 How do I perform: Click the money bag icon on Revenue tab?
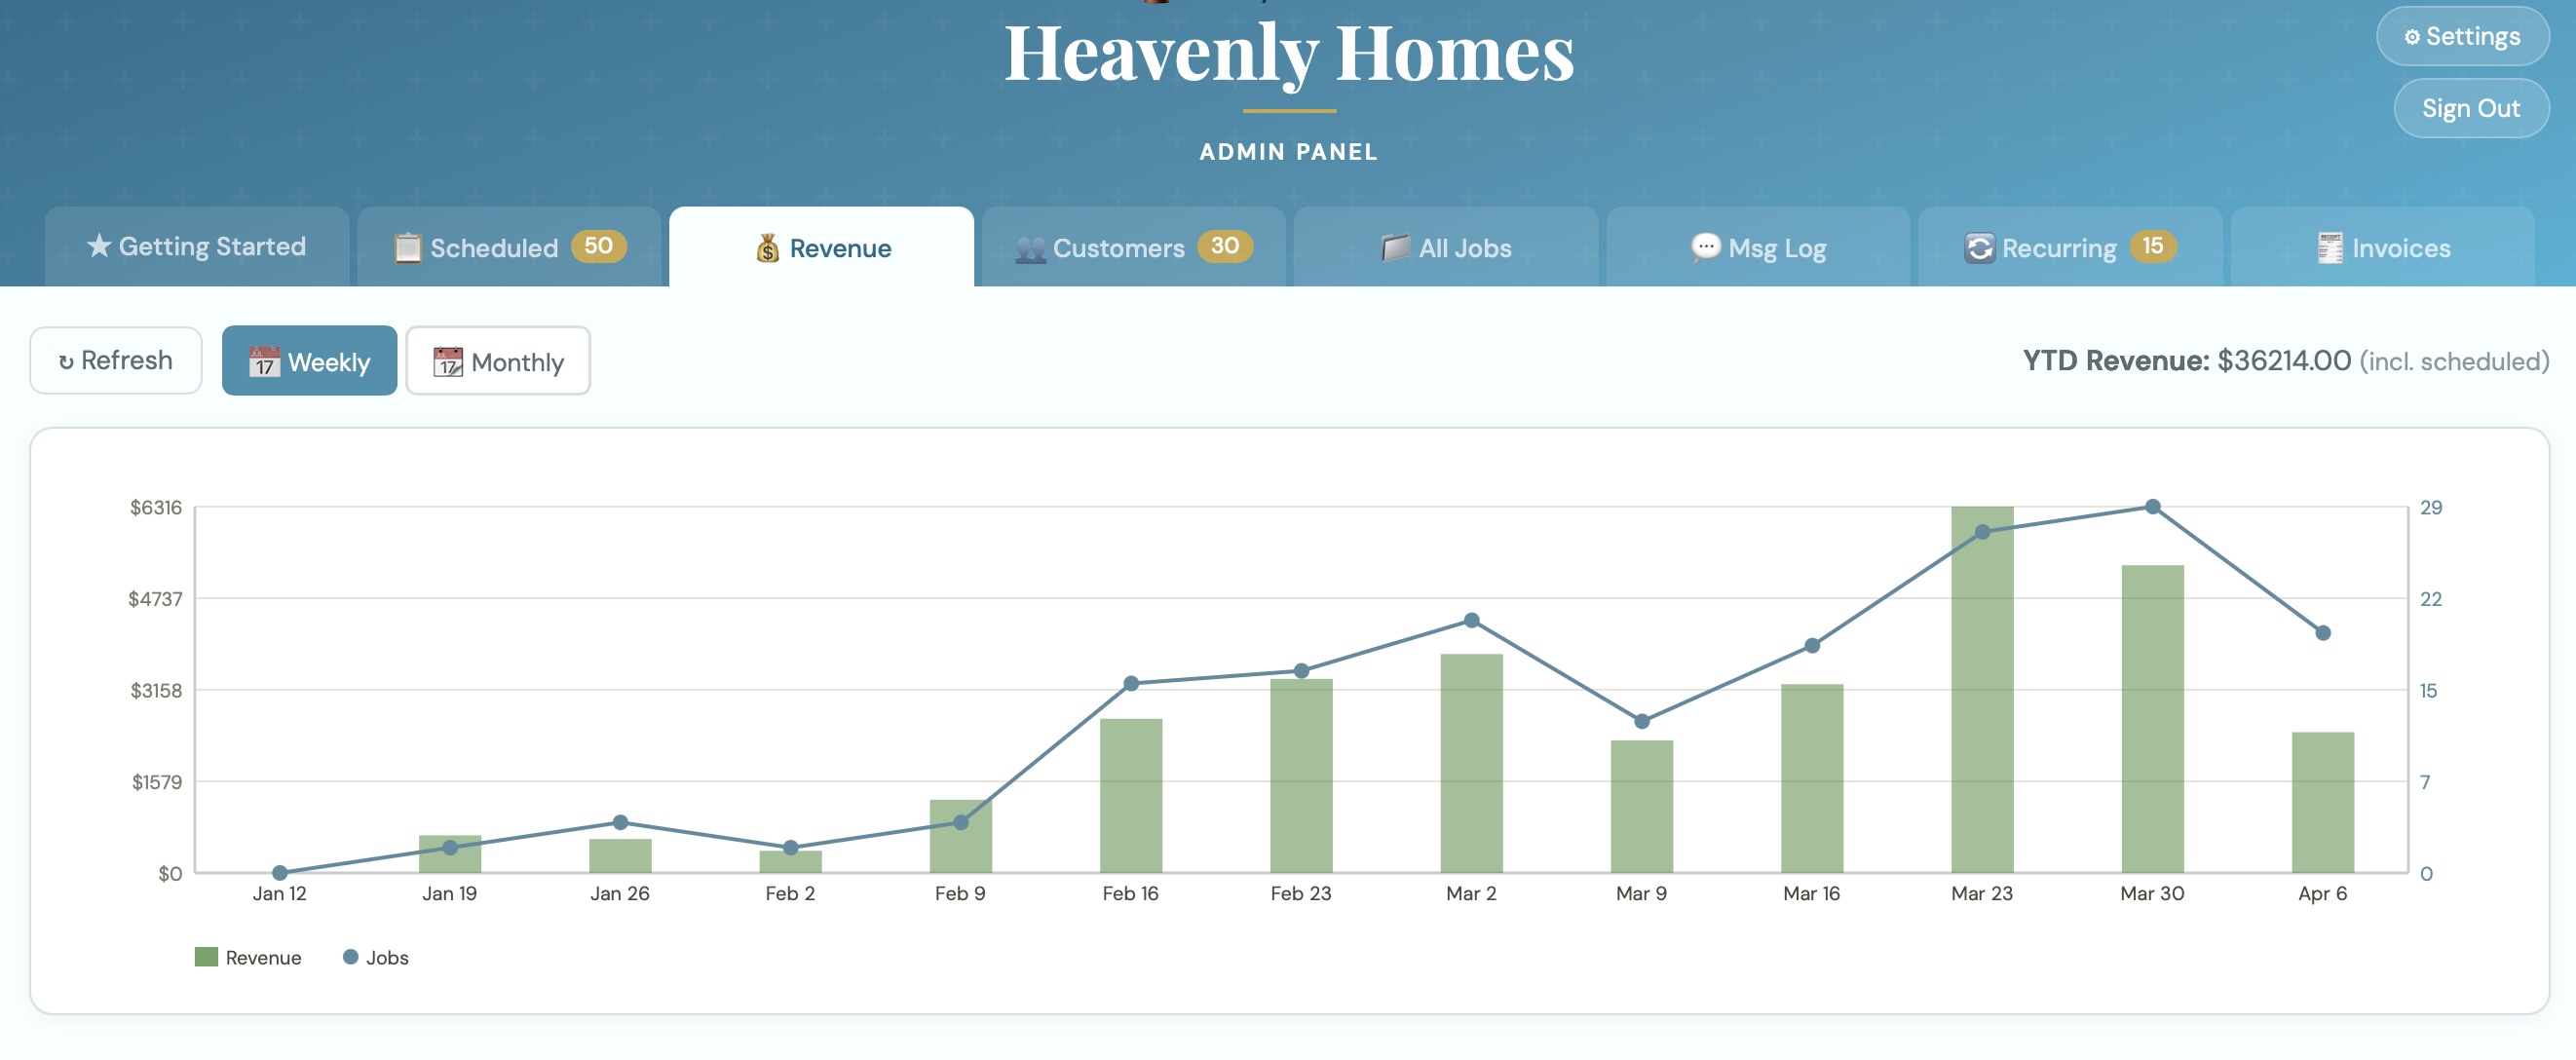click(767, 248)
